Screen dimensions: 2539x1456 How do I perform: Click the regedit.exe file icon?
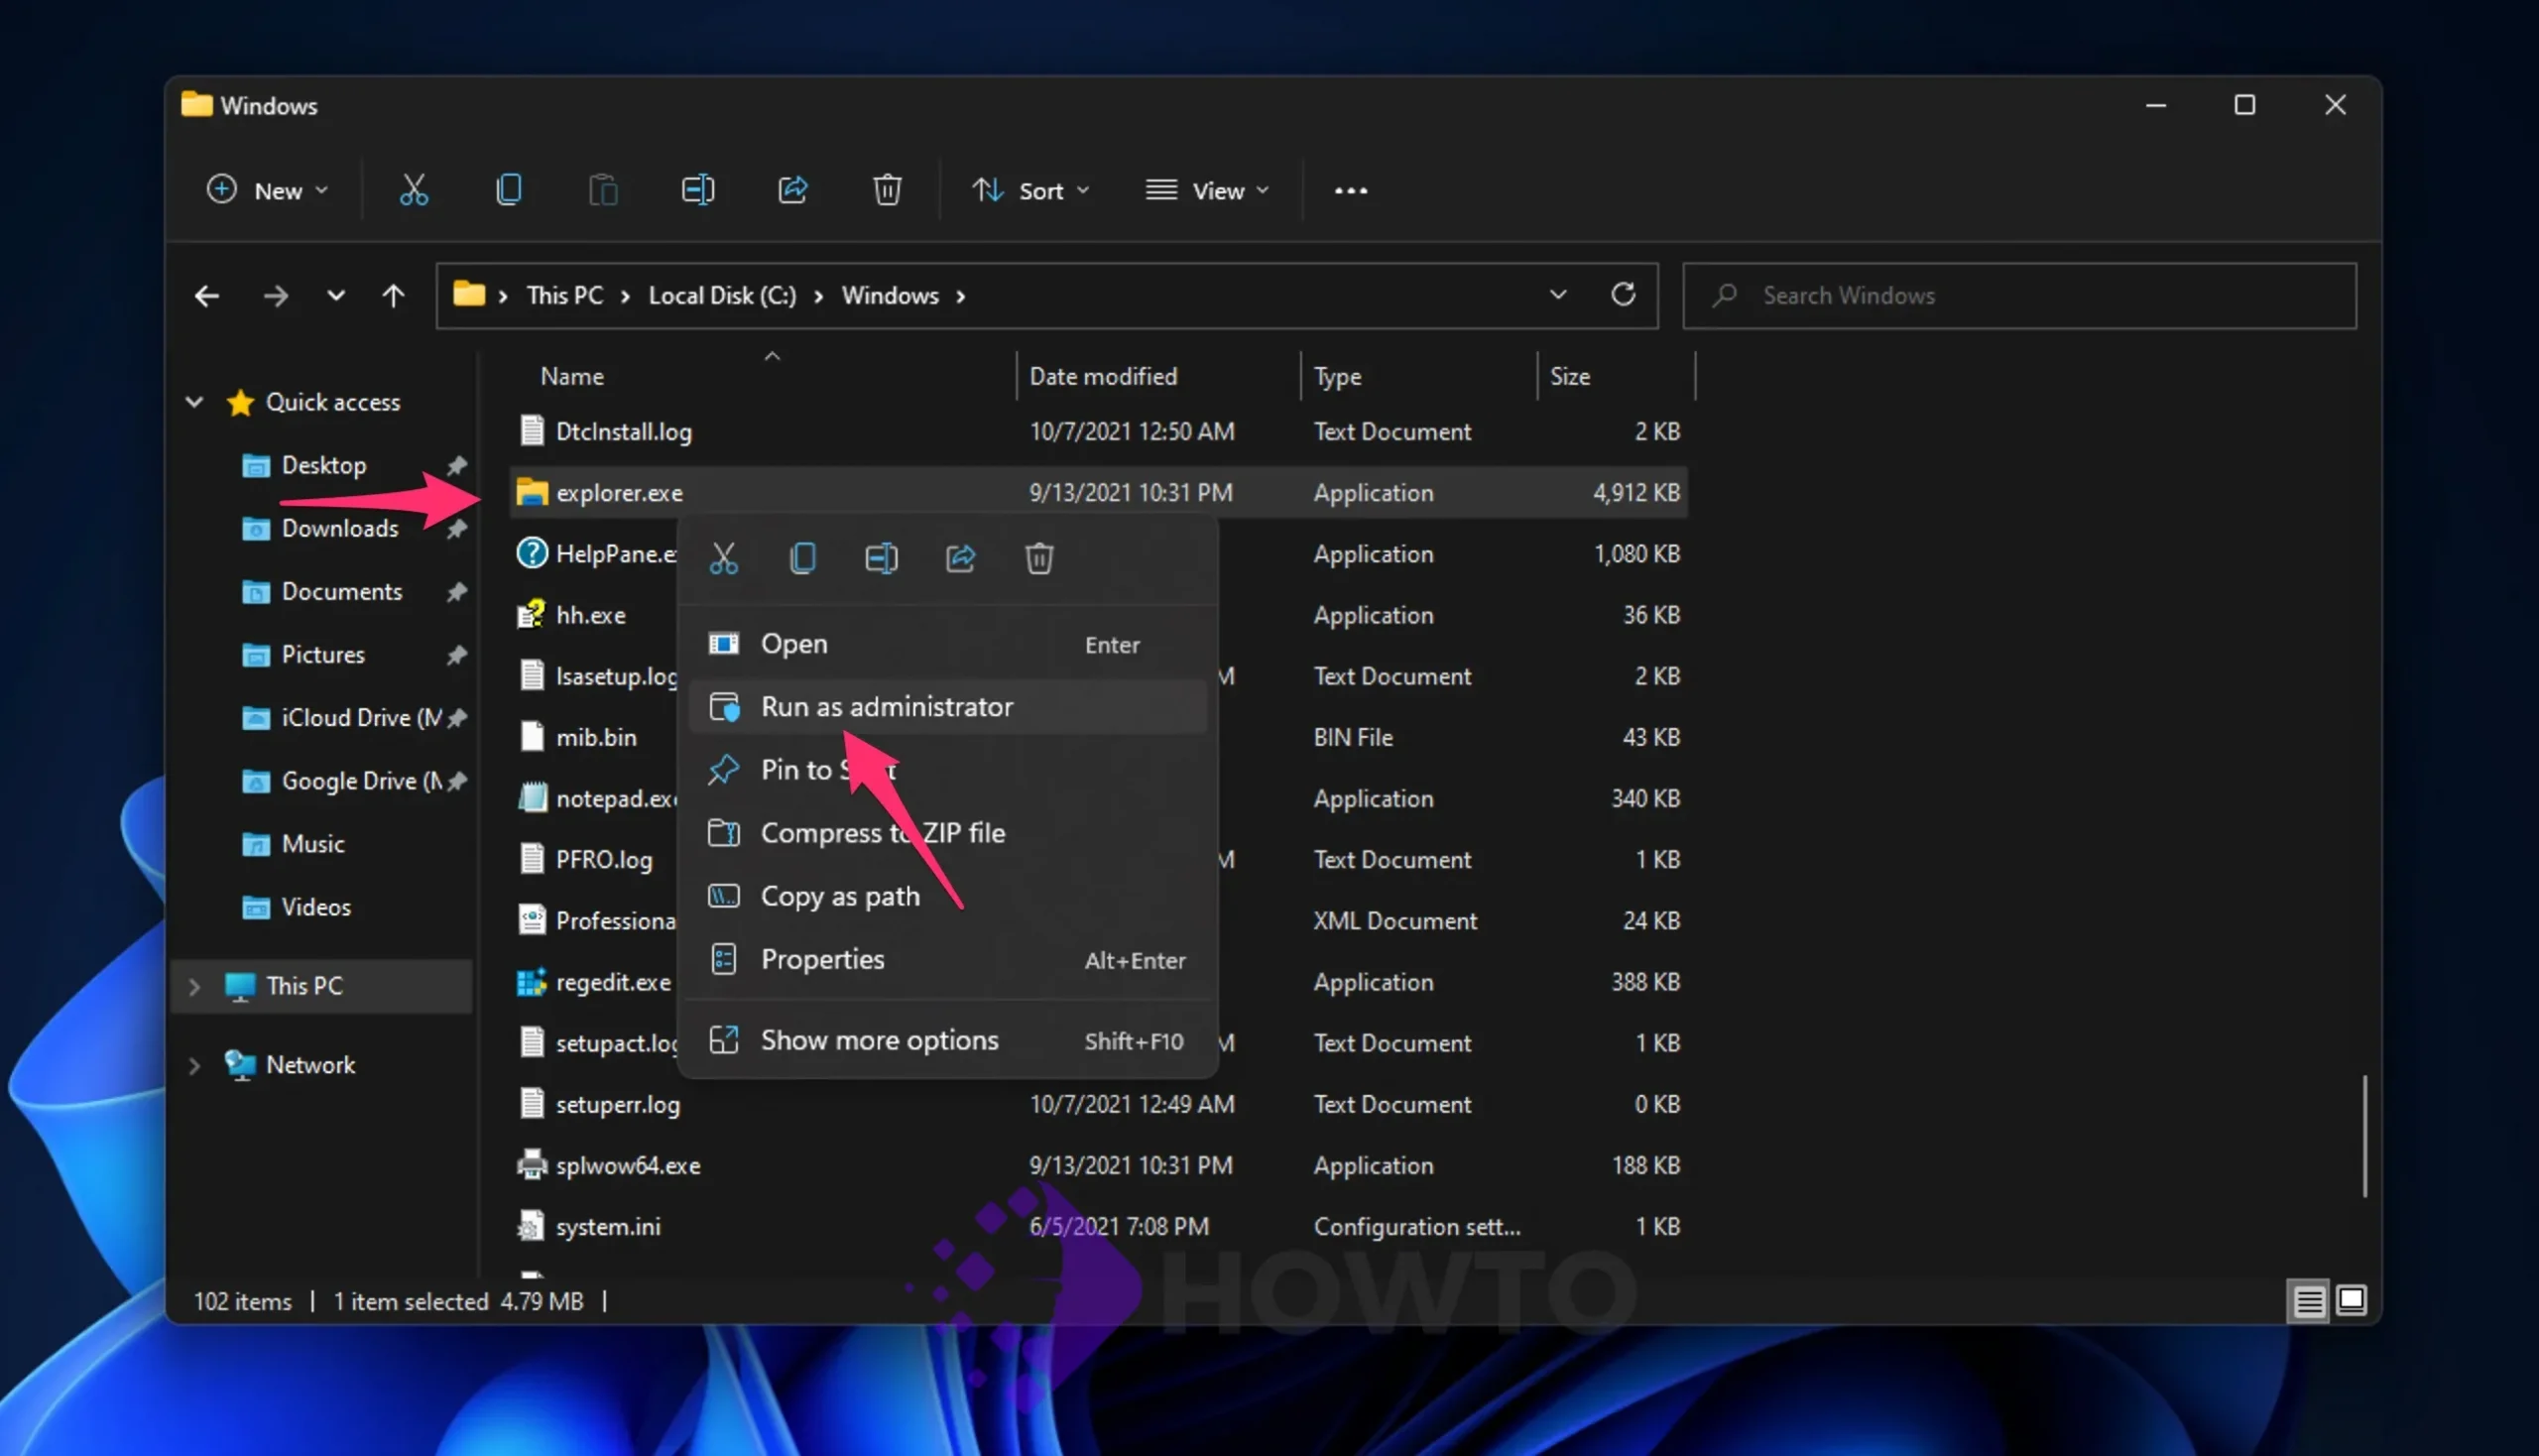[x=532, y=982]
